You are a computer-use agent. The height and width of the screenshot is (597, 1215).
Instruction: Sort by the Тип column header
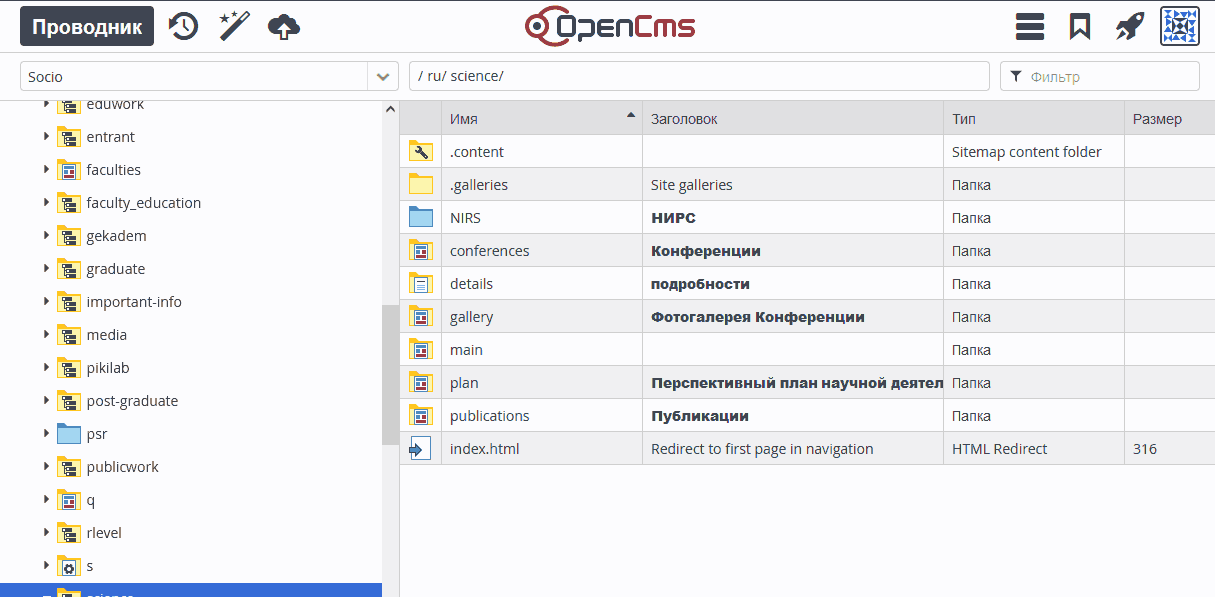1032,119
